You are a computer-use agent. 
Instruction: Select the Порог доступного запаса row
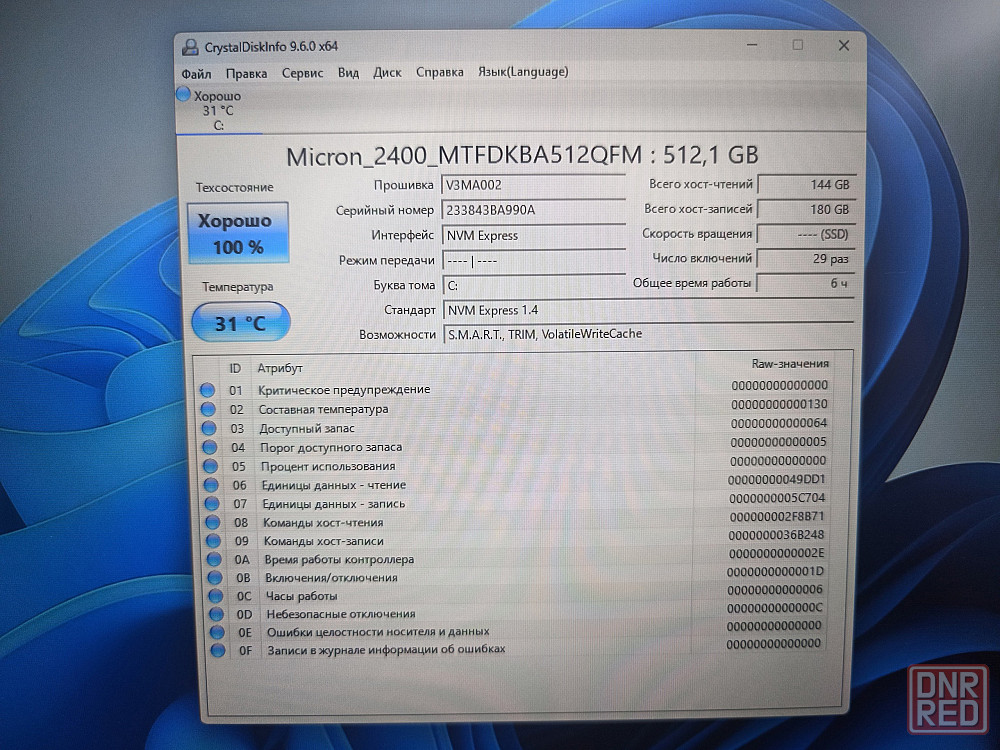pos(515,445)
